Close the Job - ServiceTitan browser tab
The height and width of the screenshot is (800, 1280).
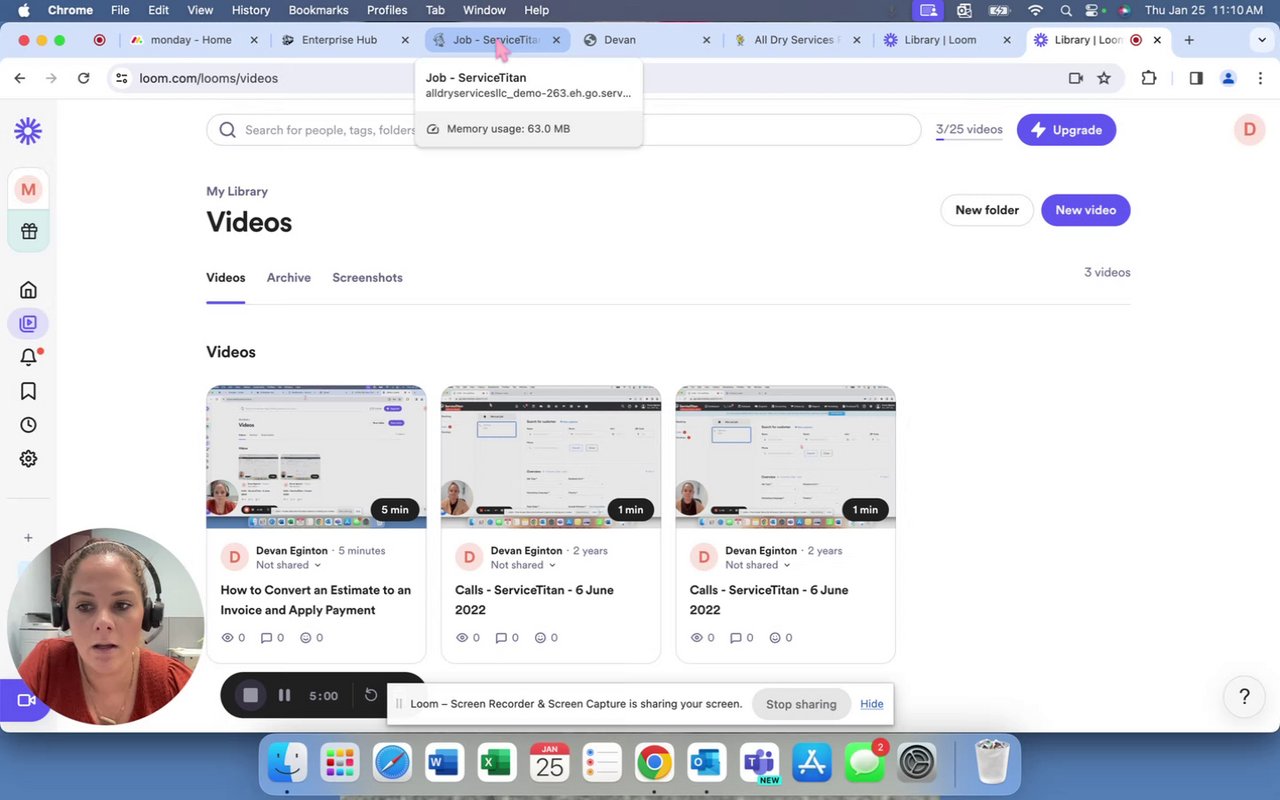pyautogui.click(x=556, y=40)
